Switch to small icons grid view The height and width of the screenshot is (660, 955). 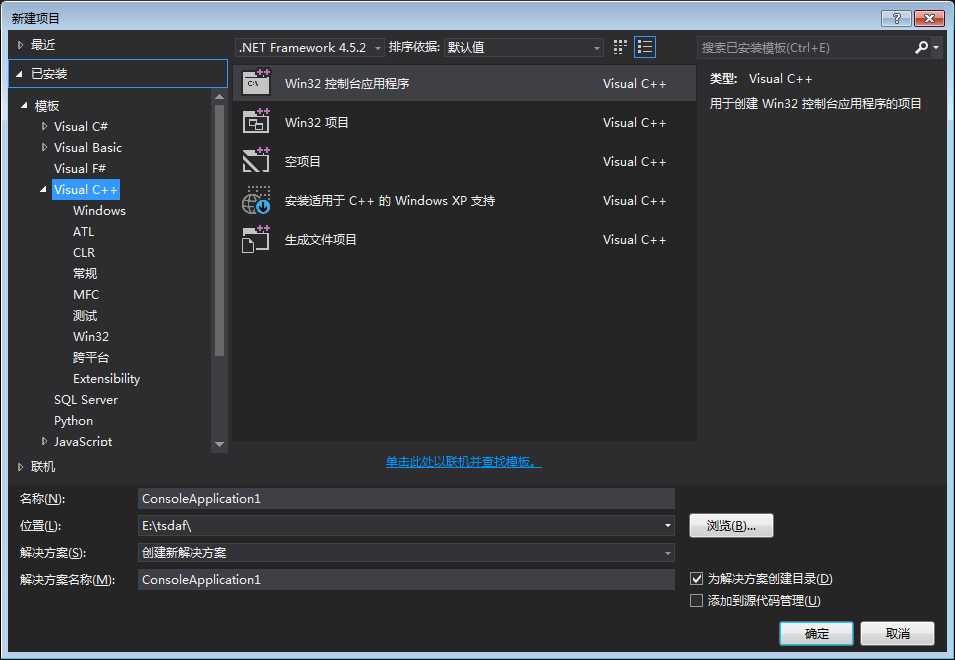(620, 47)
